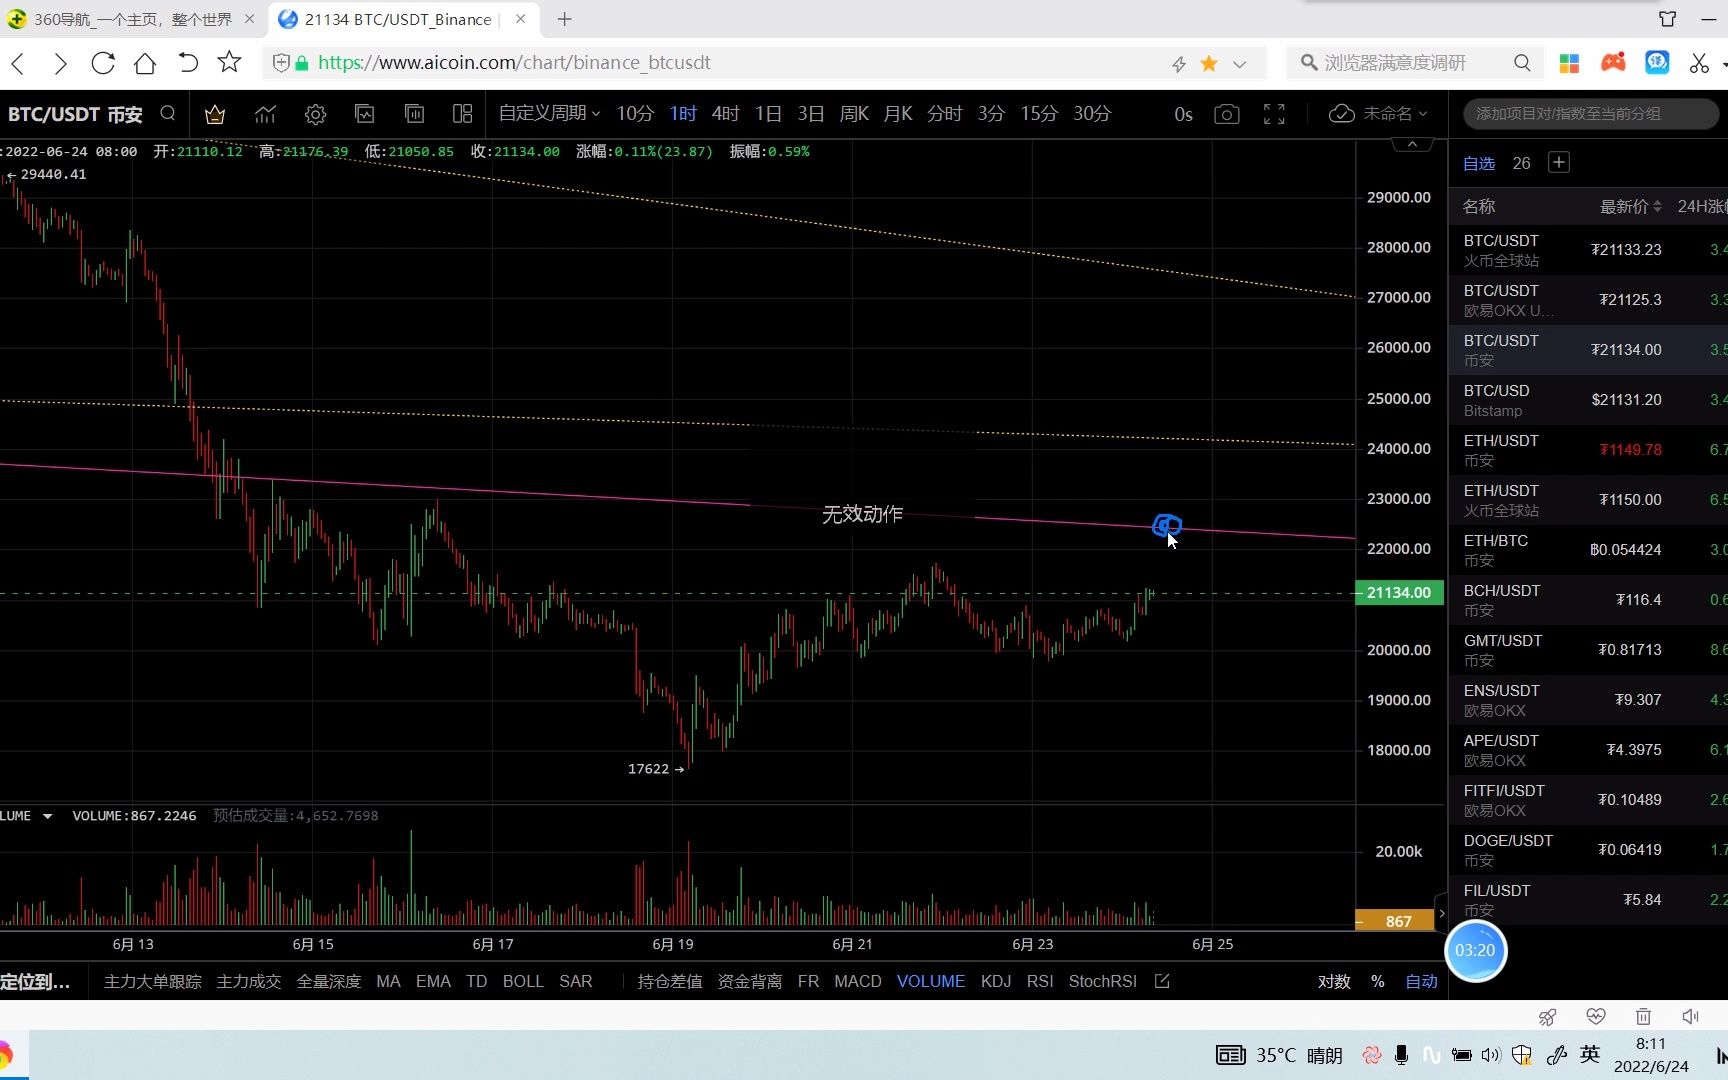1728x1080 pixels.
Task: Select the 1日 timeframe
Action: pyautogui.click(x=768, y=113)
